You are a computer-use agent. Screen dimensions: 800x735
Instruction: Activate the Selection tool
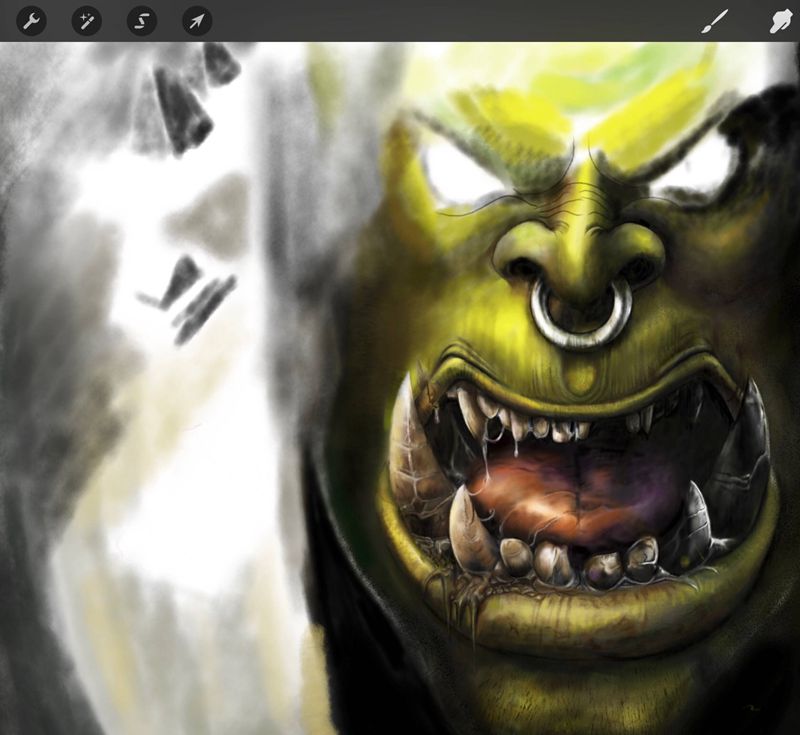coord(142,20)
